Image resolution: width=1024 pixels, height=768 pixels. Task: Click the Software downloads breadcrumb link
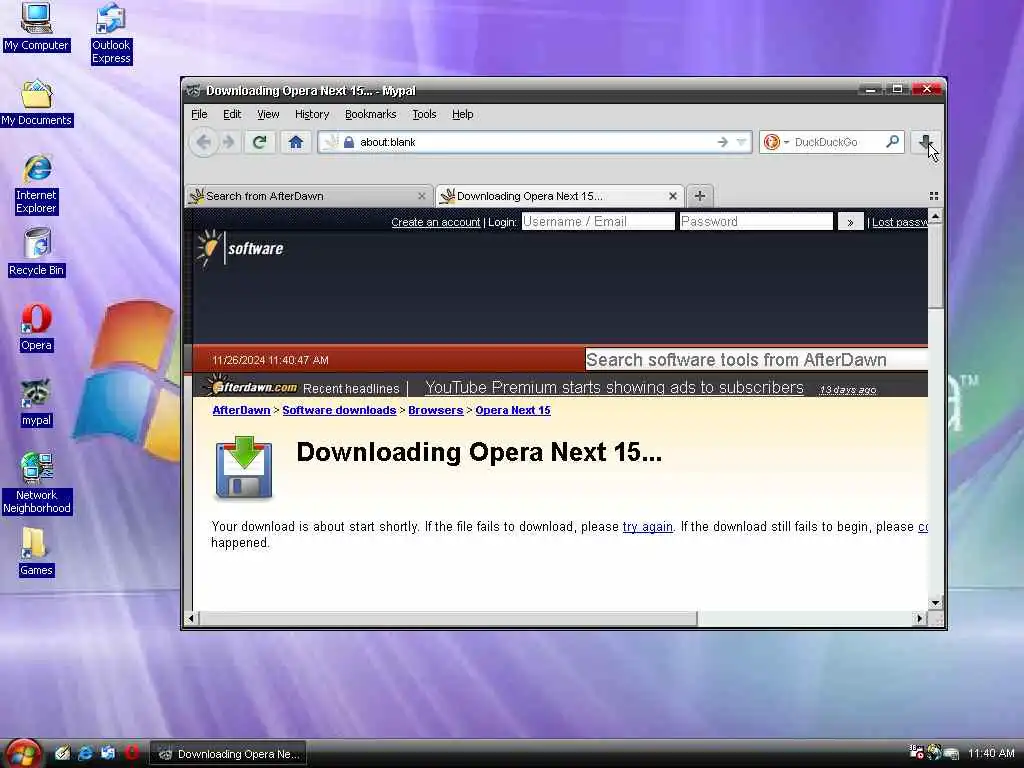click(339, 410)
